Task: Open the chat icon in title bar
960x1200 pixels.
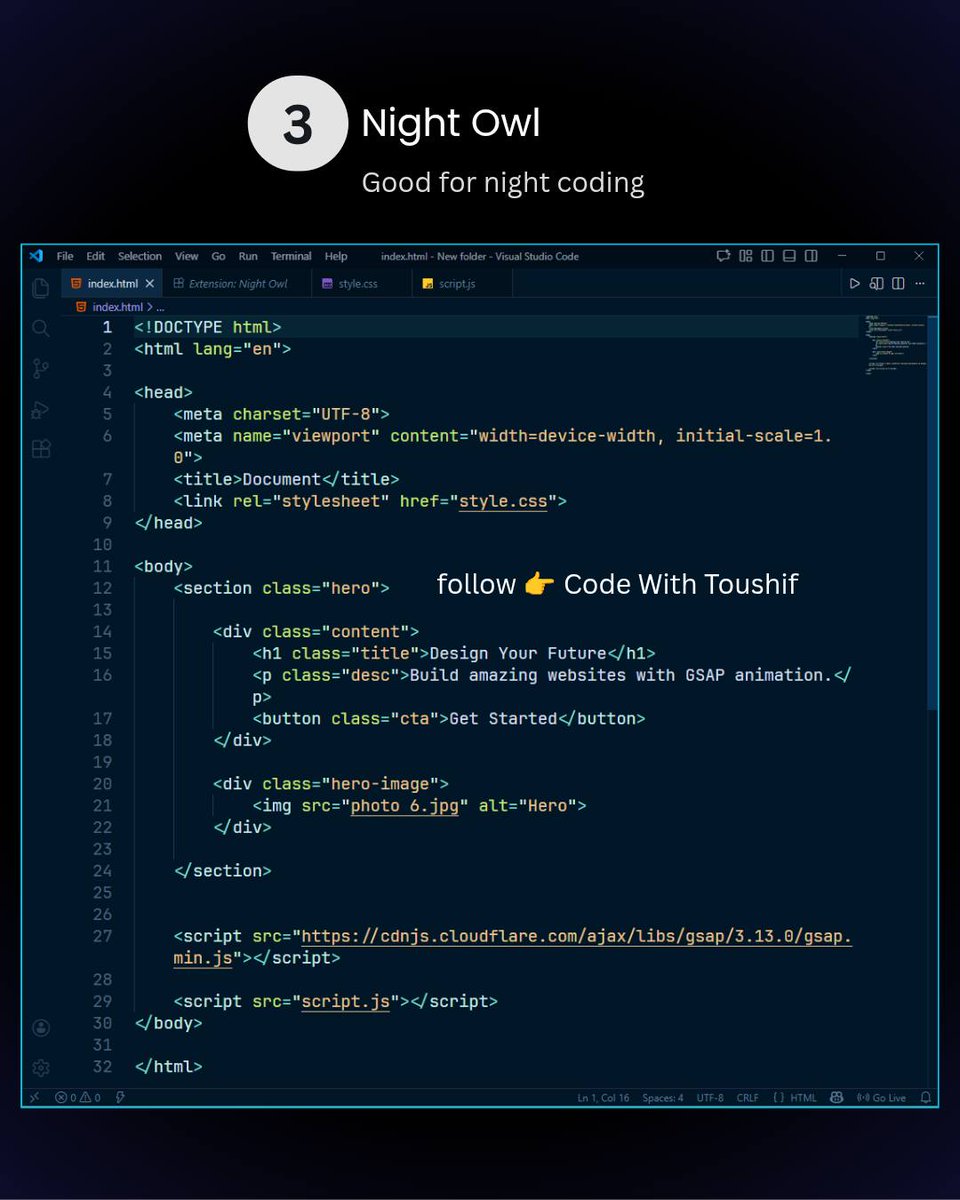Action: (x=723, y=256)
